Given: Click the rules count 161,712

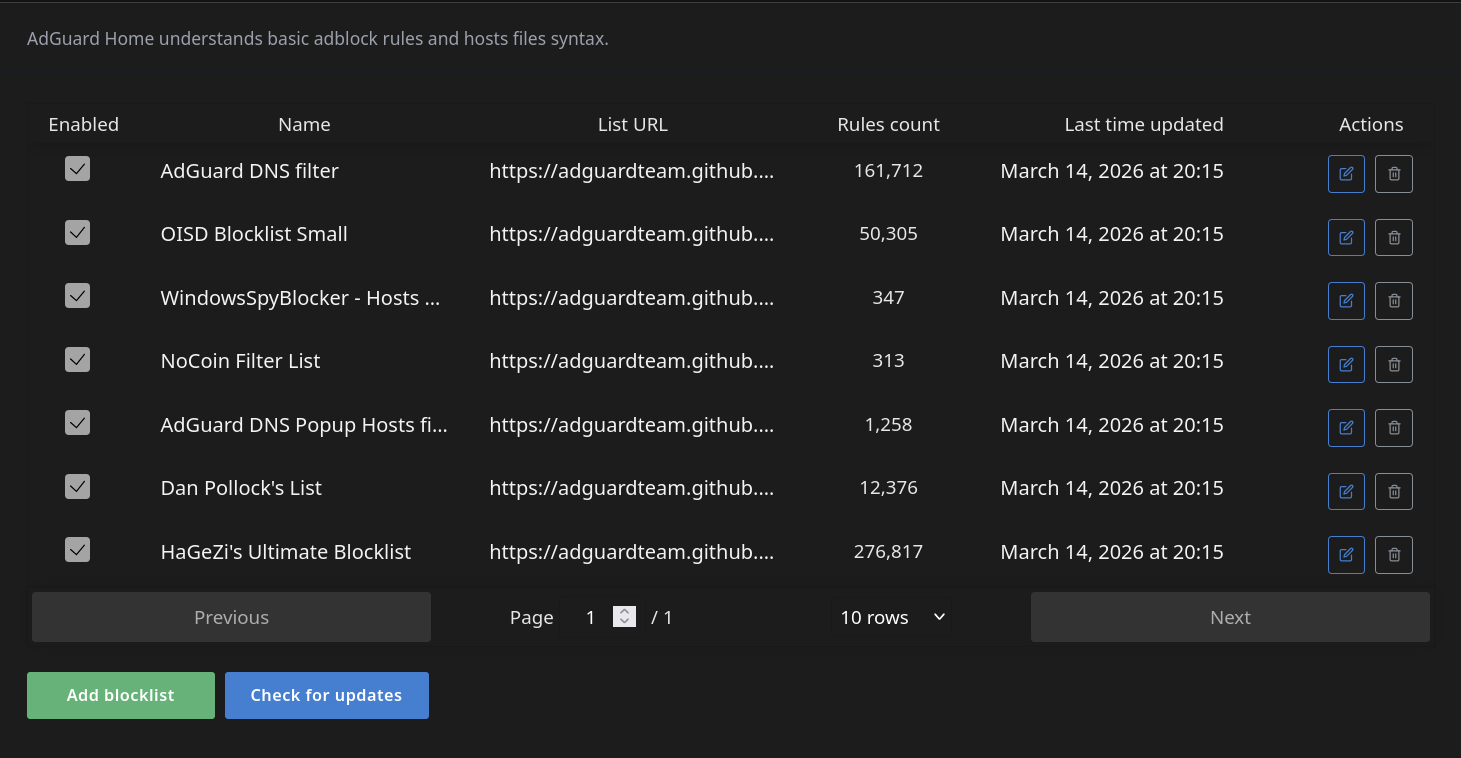Looking at the screenshot, I should 888,171.
